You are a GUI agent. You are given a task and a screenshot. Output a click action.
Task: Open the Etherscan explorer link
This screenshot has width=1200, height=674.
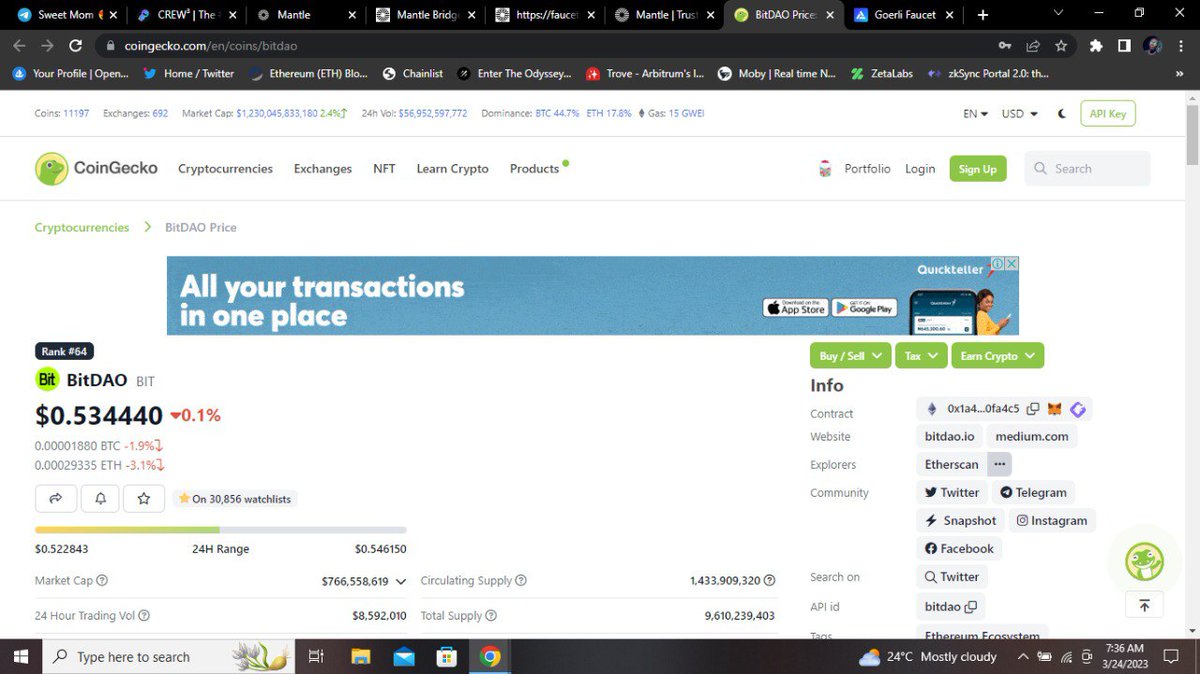951,464
